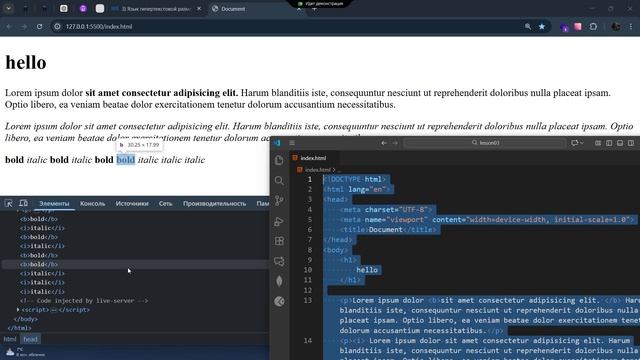Switch to the Источники DevTools tab
The height and width of the screenshot is (360, 640).
pyautogui.click(x=132, y=203)
